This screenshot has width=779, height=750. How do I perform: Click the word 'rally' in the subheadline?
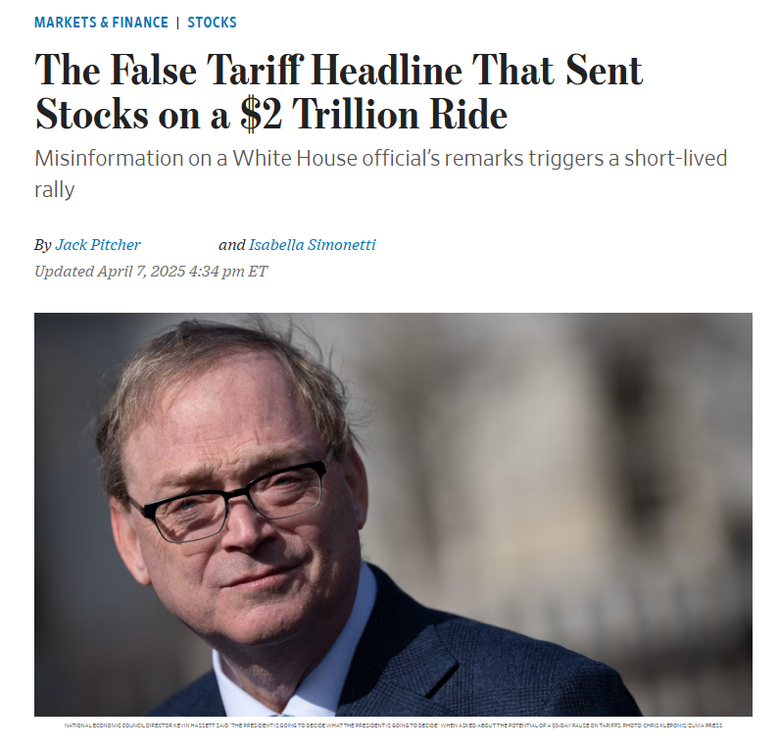[54, 189]
